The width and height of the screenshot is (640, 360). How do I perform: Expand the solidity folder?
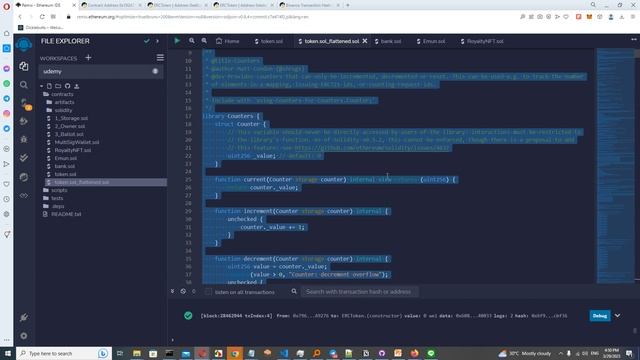tap(63, 110)
